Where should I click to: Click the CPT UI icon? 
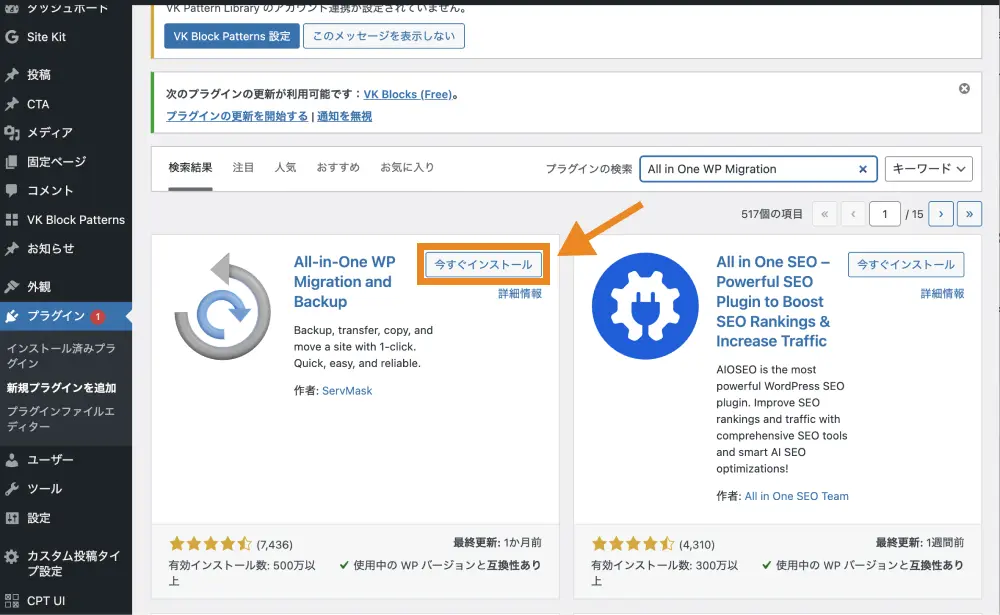click(x=12, y=601)
